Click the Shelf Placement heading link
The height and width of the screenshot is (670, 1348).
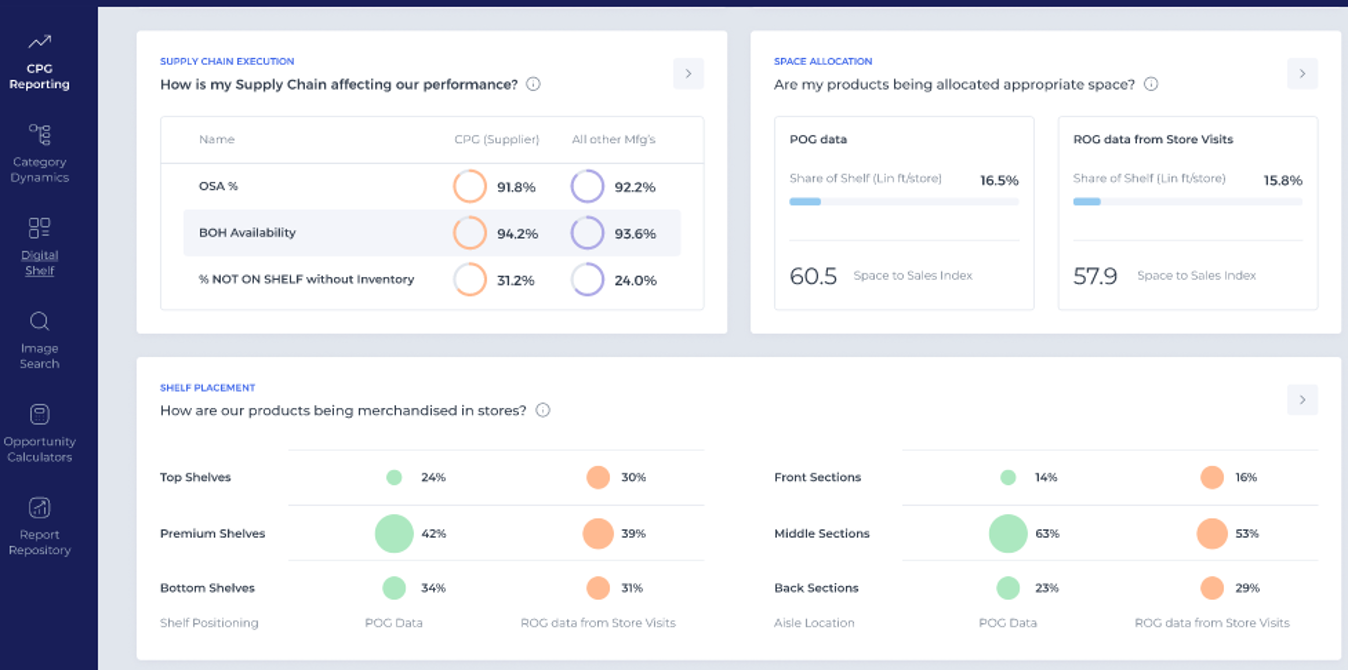pyautogui.click(x=208, y=388)
